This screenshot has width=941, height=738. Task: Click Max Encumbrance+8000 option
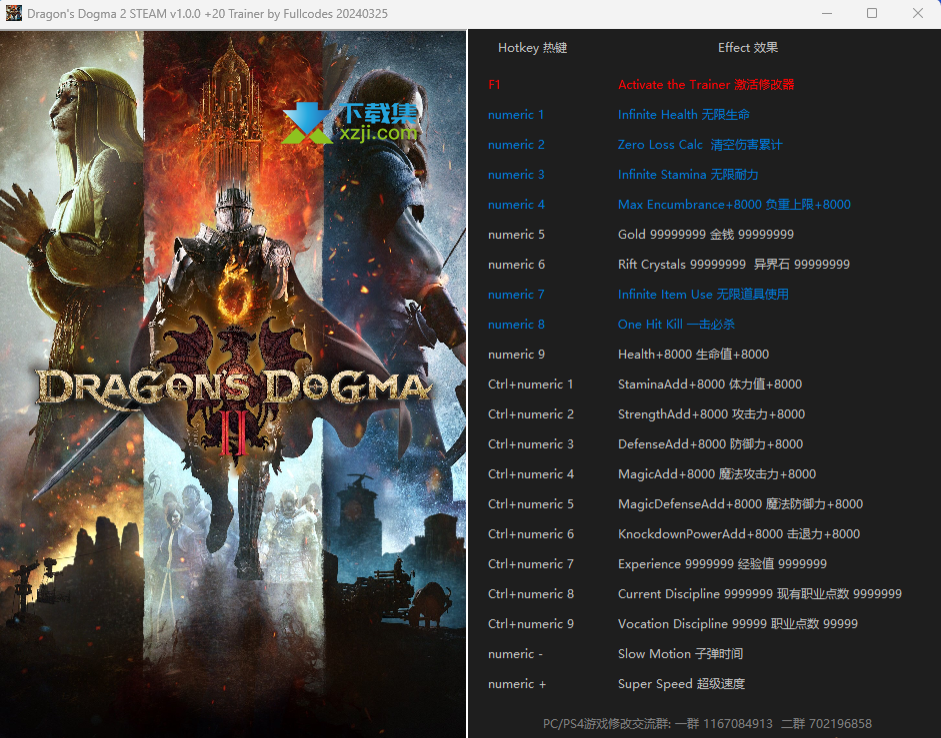click(734, 205)
